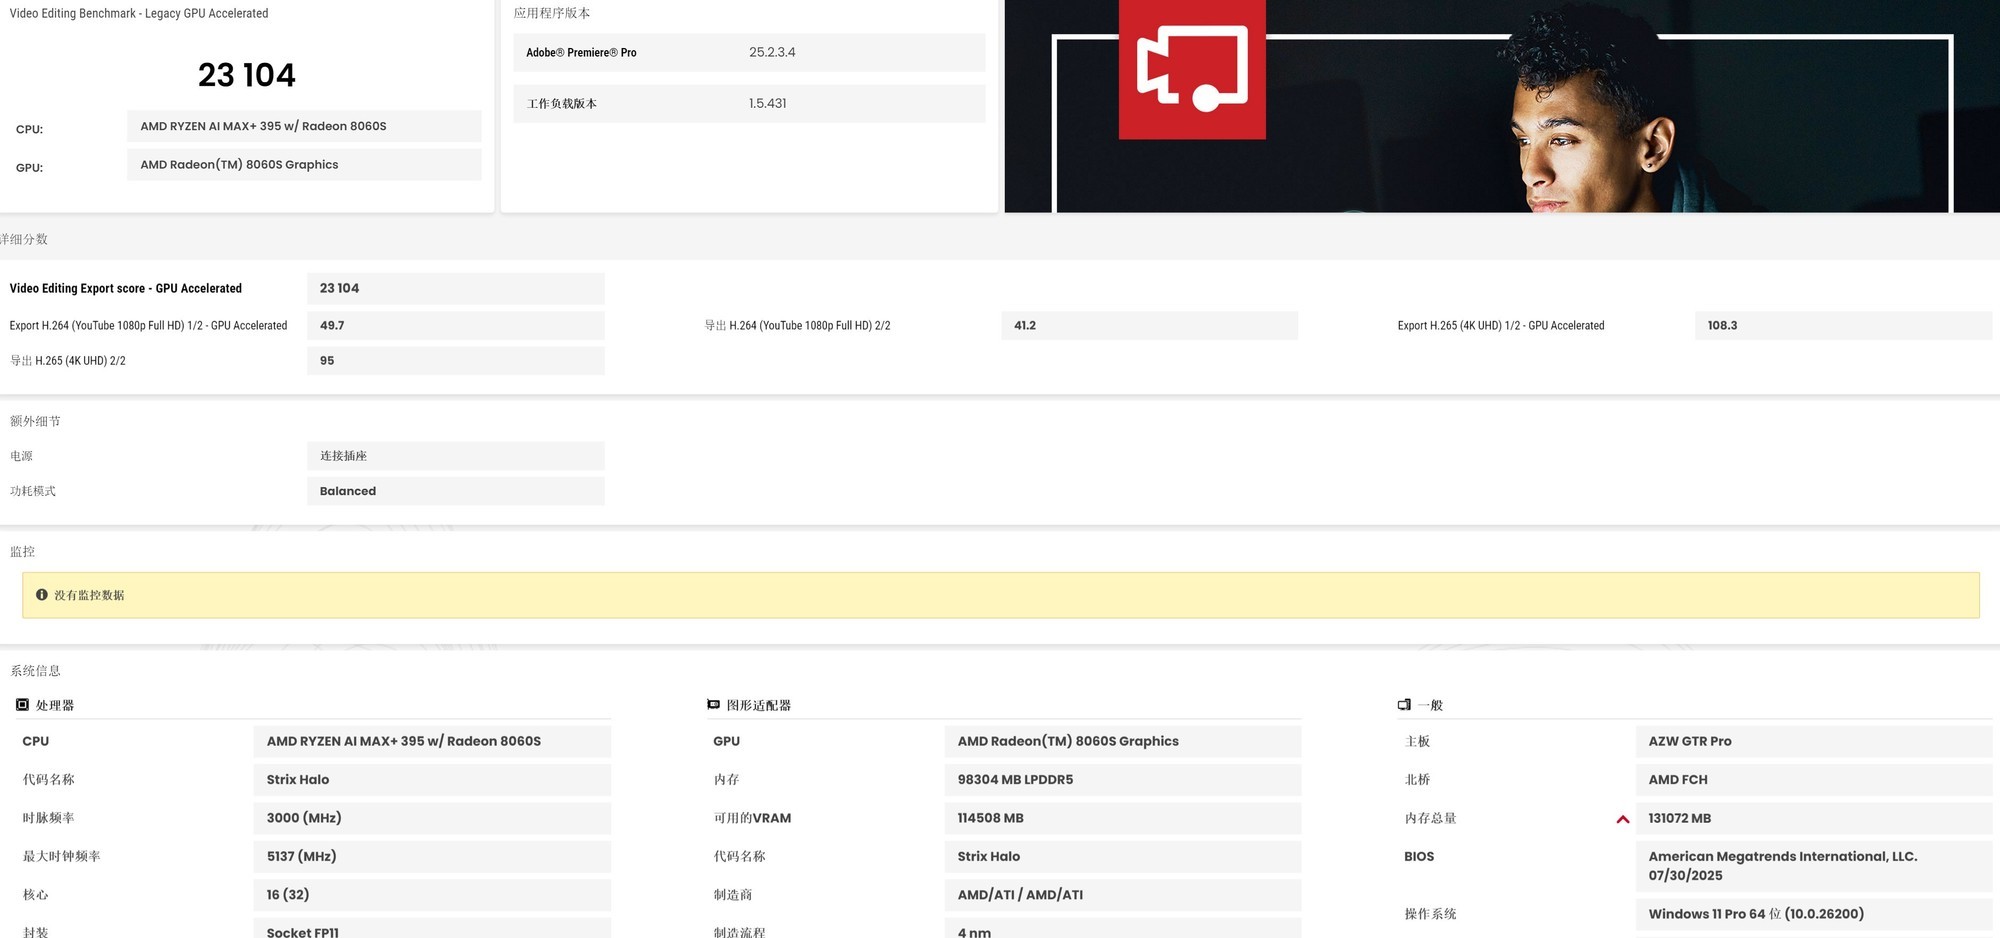
Task: Click the 114508 MB available VRAM value
Action: [990, 818]
